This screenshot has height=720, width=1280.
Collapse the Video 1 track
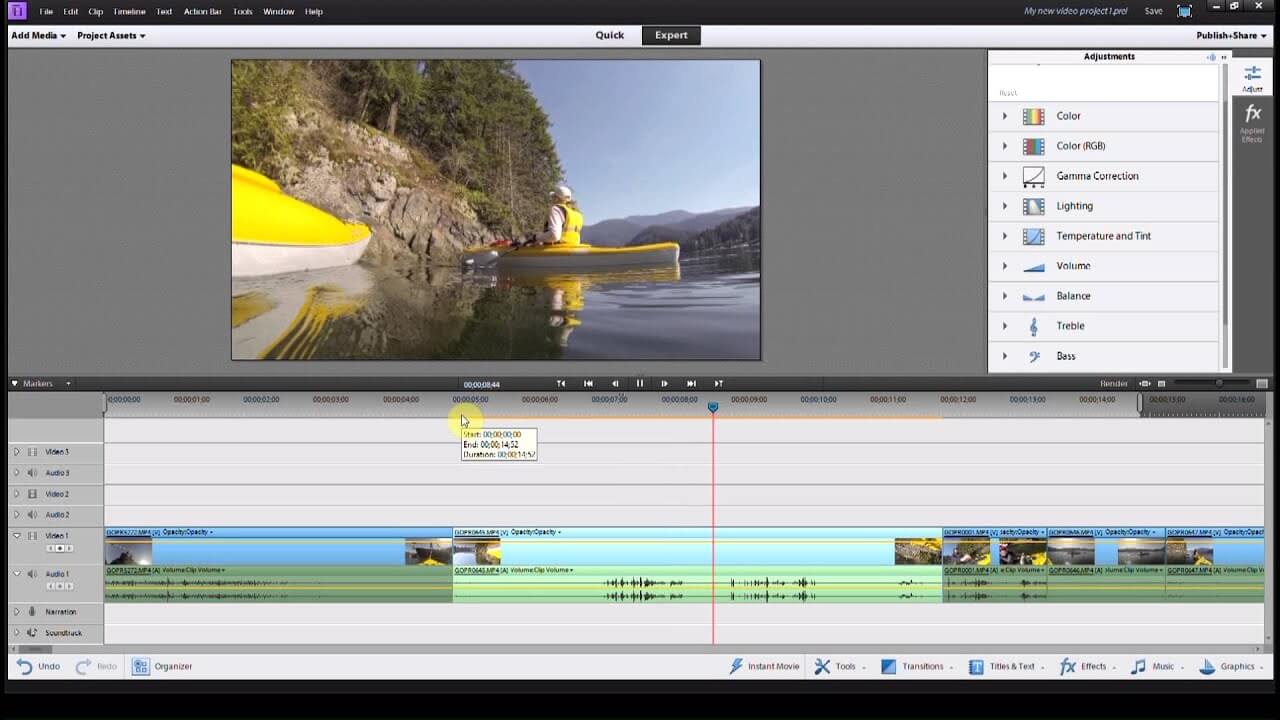pyautogui.click(x=16, y=536)
